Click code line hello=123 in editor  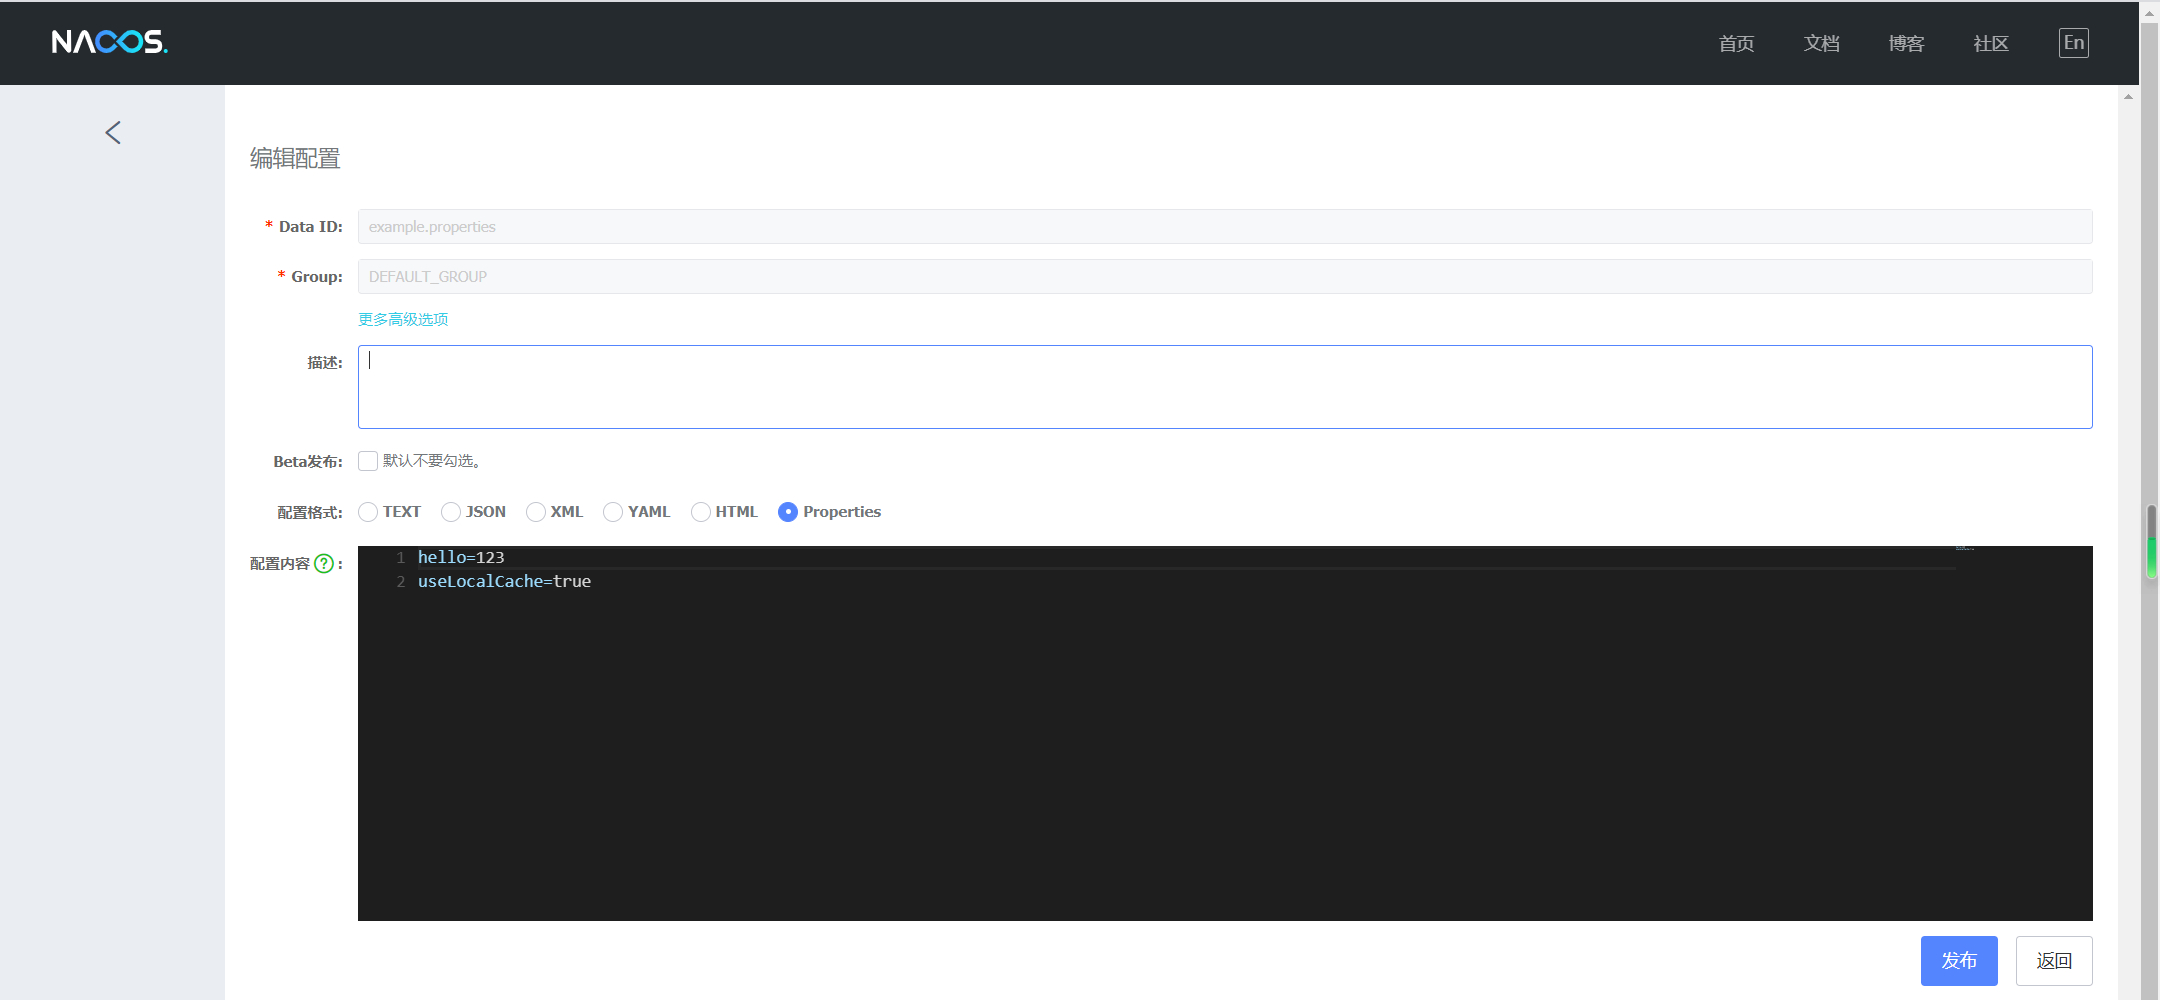pyautogui.click(x=461, y=557)
